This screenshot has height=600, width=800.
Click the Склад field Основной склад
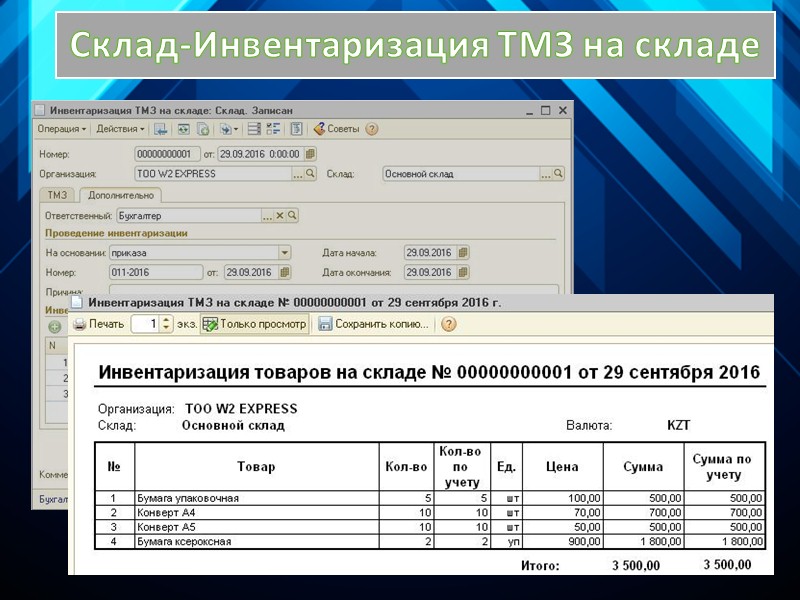[461, 174]
